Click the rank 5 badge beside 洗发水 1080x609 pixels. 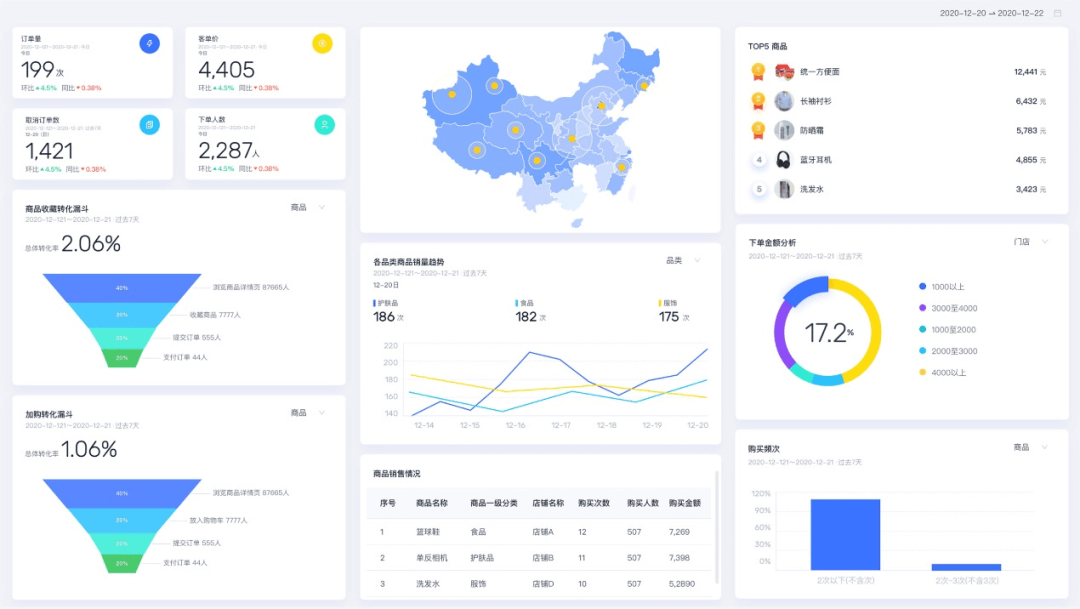(758, 189)
